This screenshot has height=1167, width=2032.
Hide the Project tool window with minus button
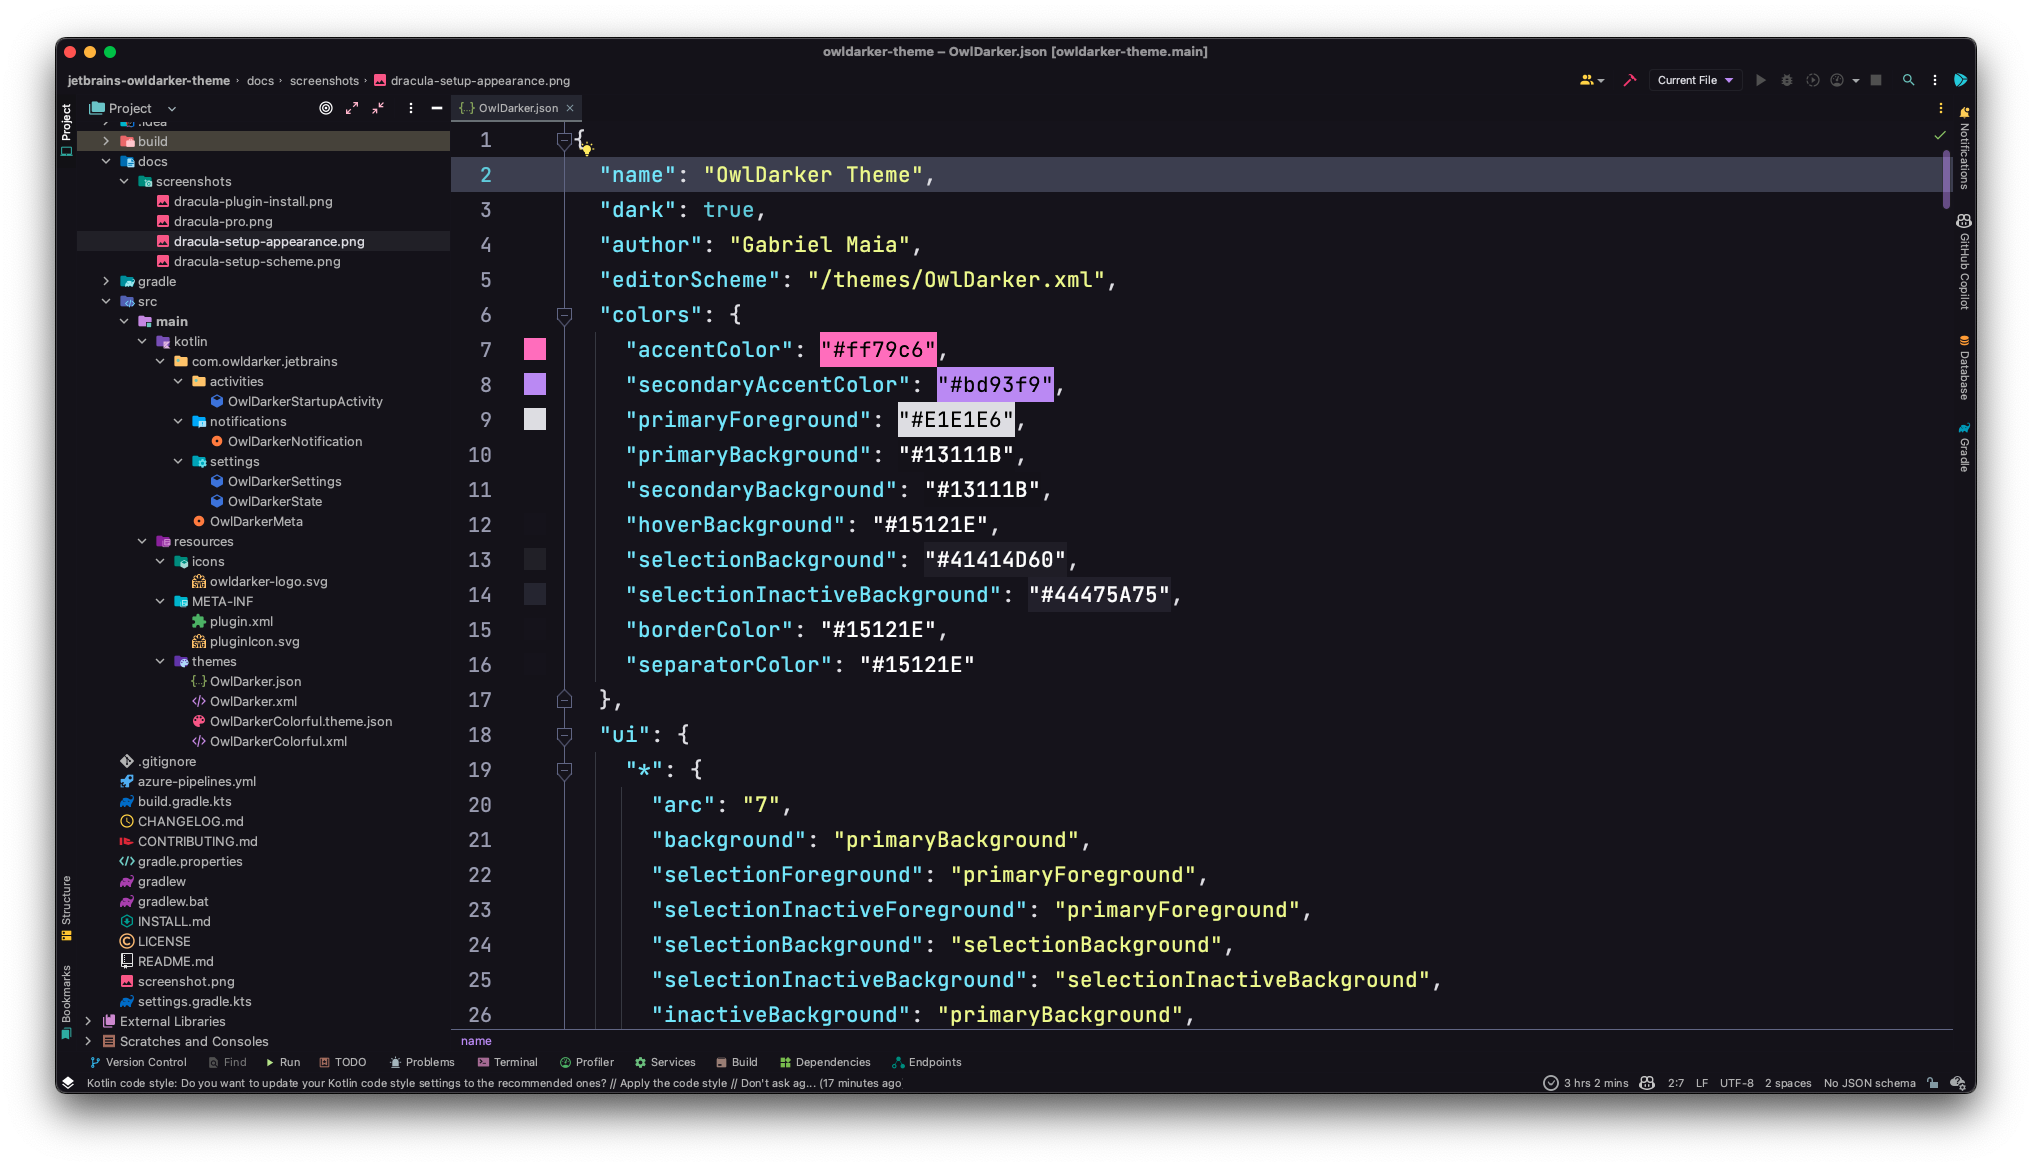pos(437,108)
